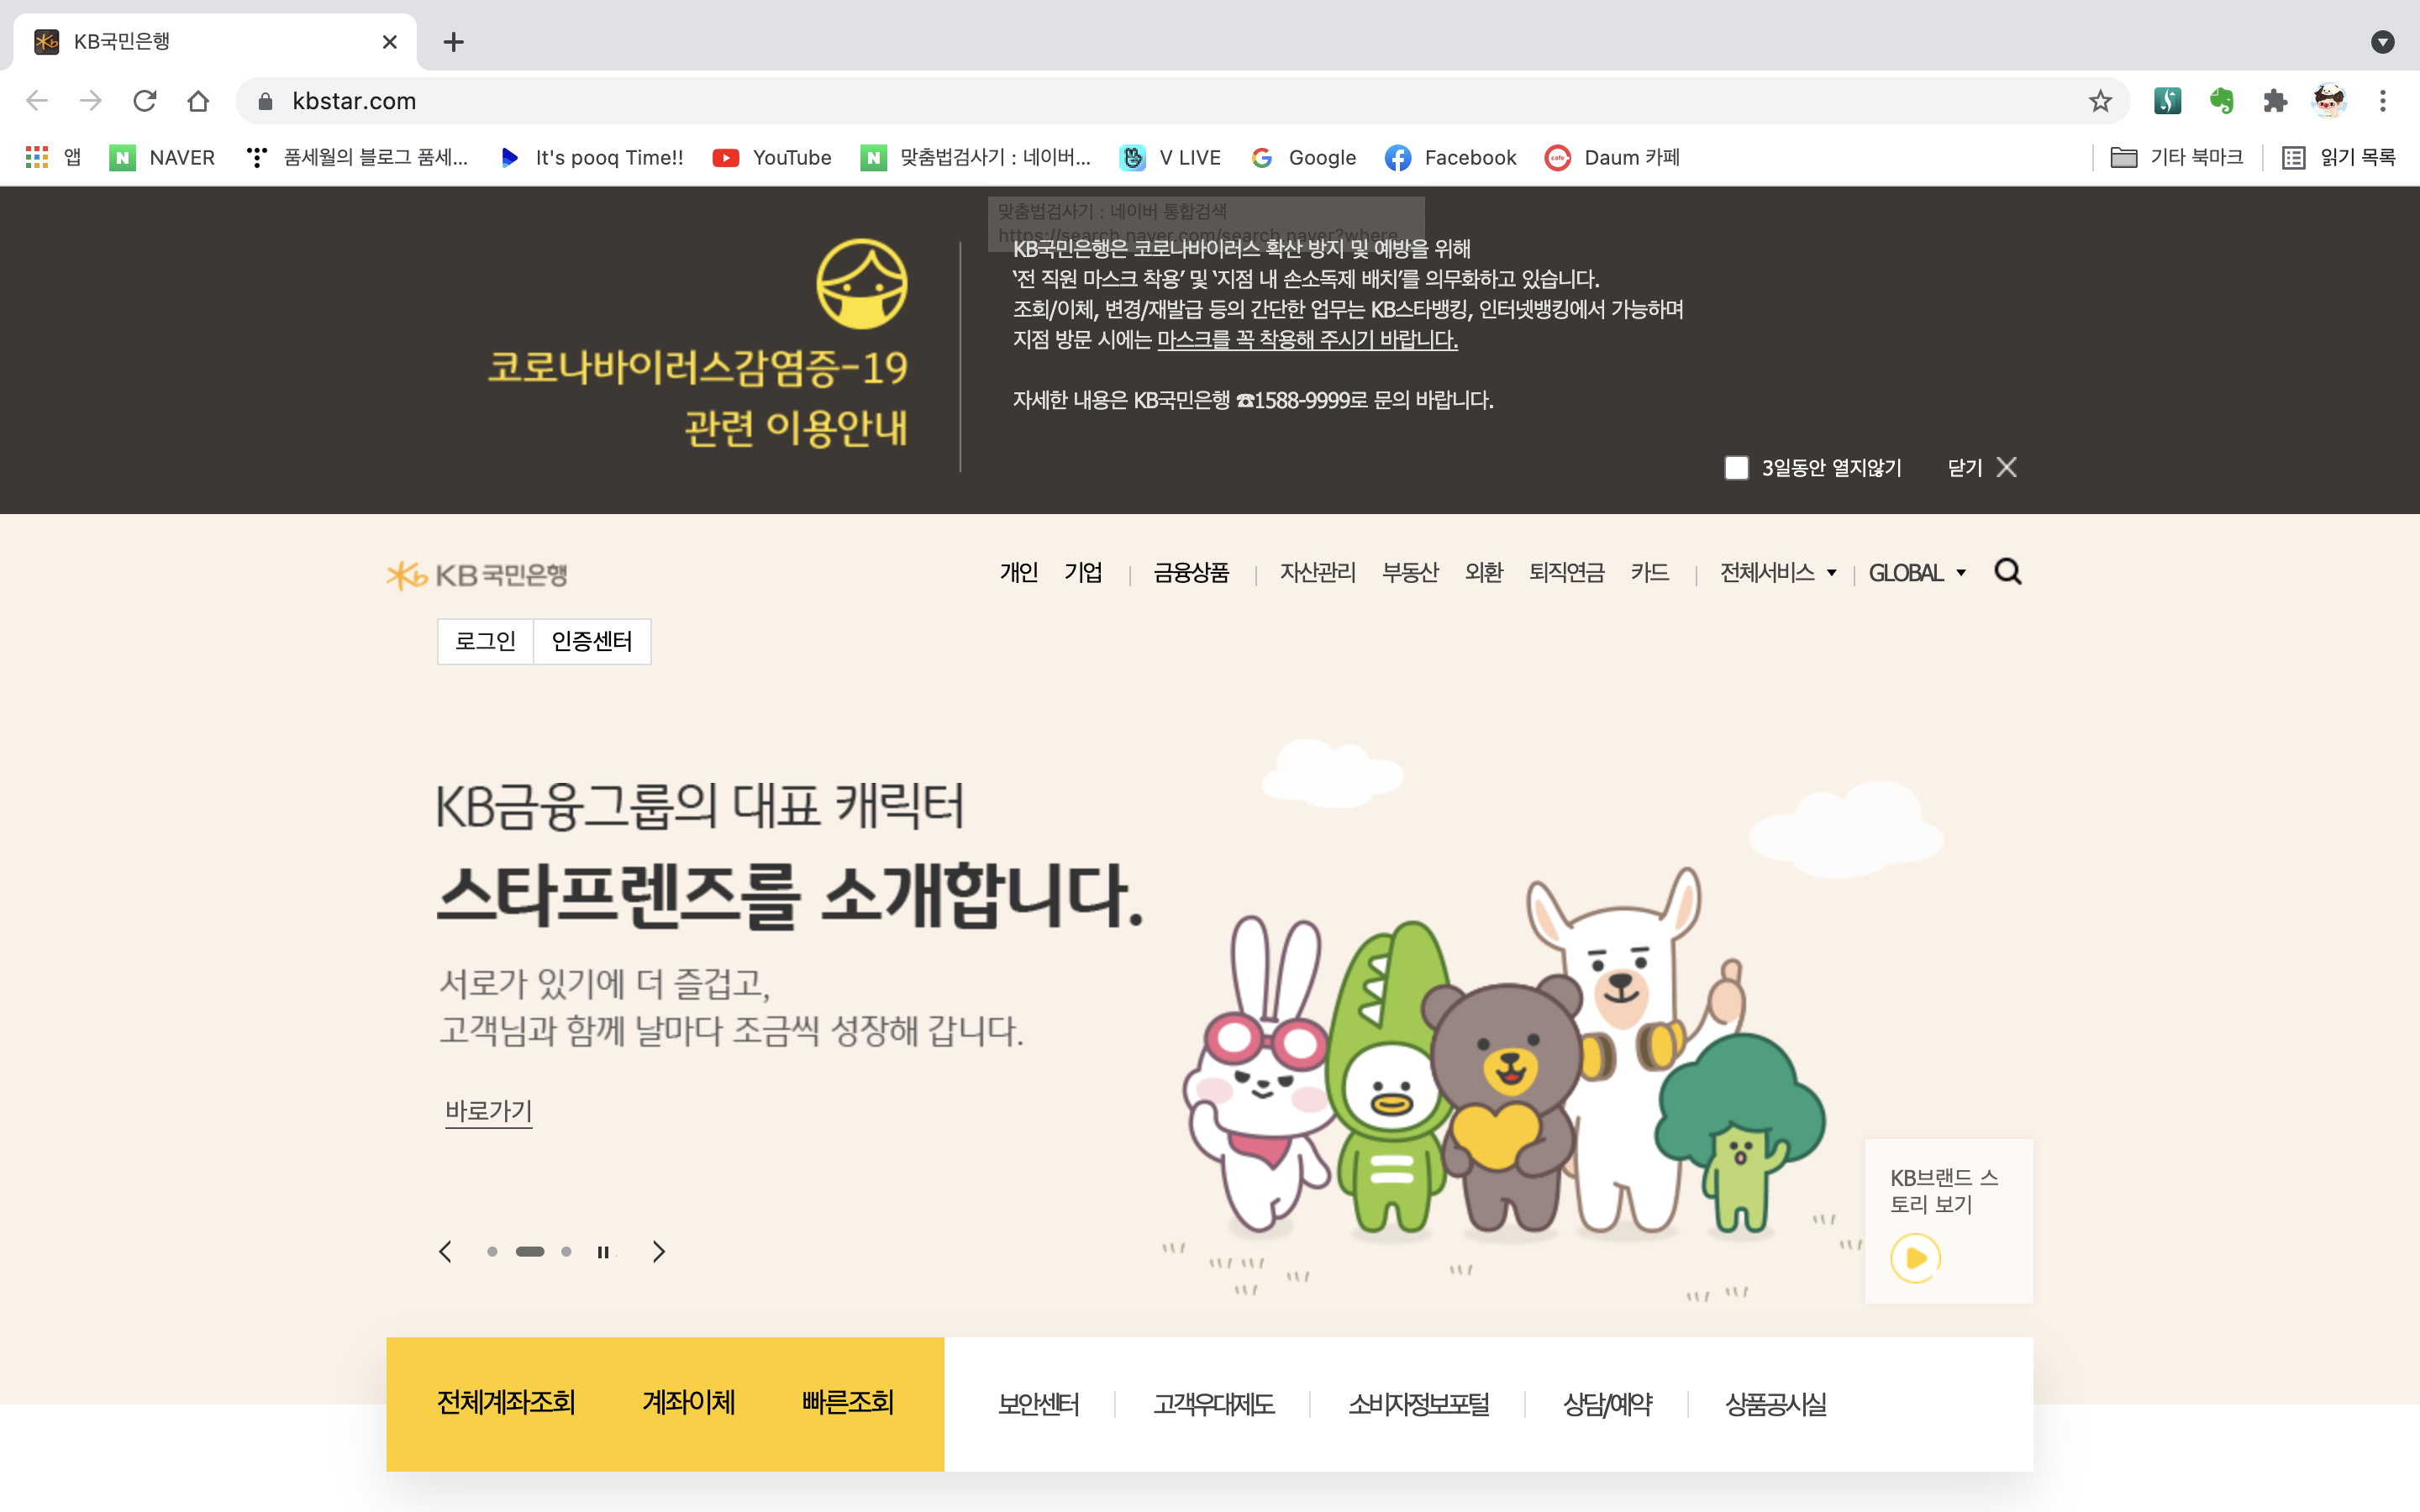Click the Evernote extension icon
This screenshot has height=1512, width=2420.
pyautogui.click(x=2221, y=101)
